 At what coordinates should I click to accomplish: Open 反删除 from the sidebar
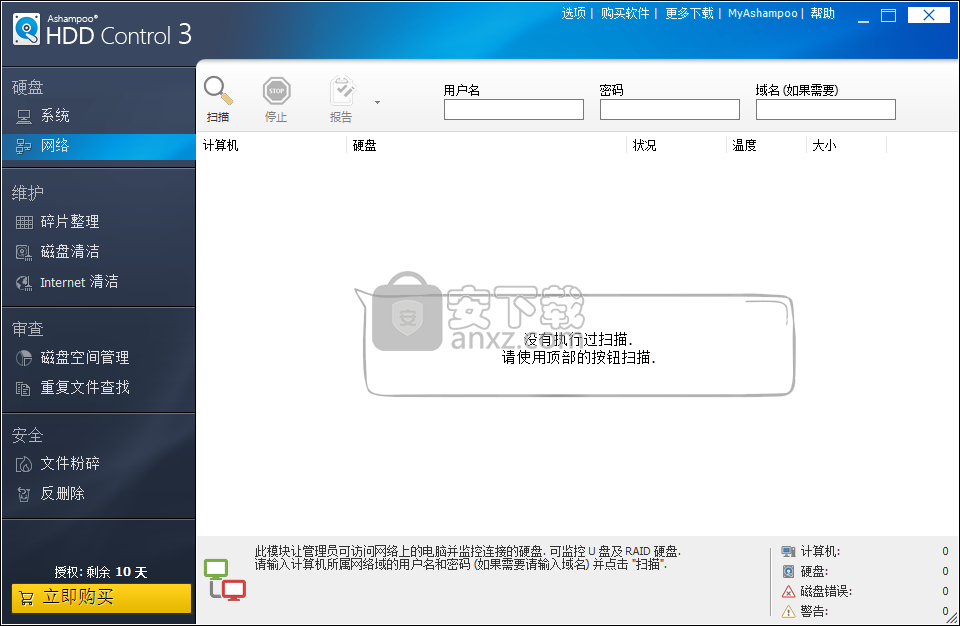tap(99, 494)
